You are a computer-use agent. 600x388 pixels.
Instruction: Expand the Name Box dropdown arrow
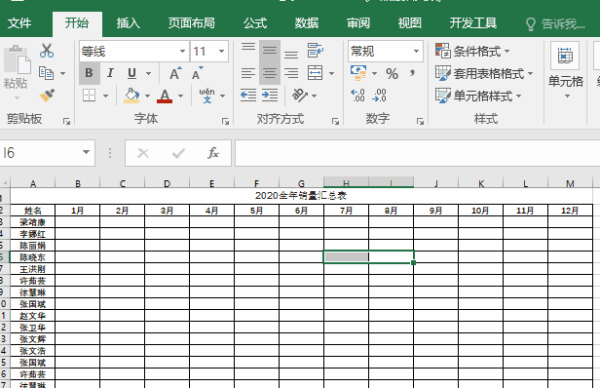[86, 153]
